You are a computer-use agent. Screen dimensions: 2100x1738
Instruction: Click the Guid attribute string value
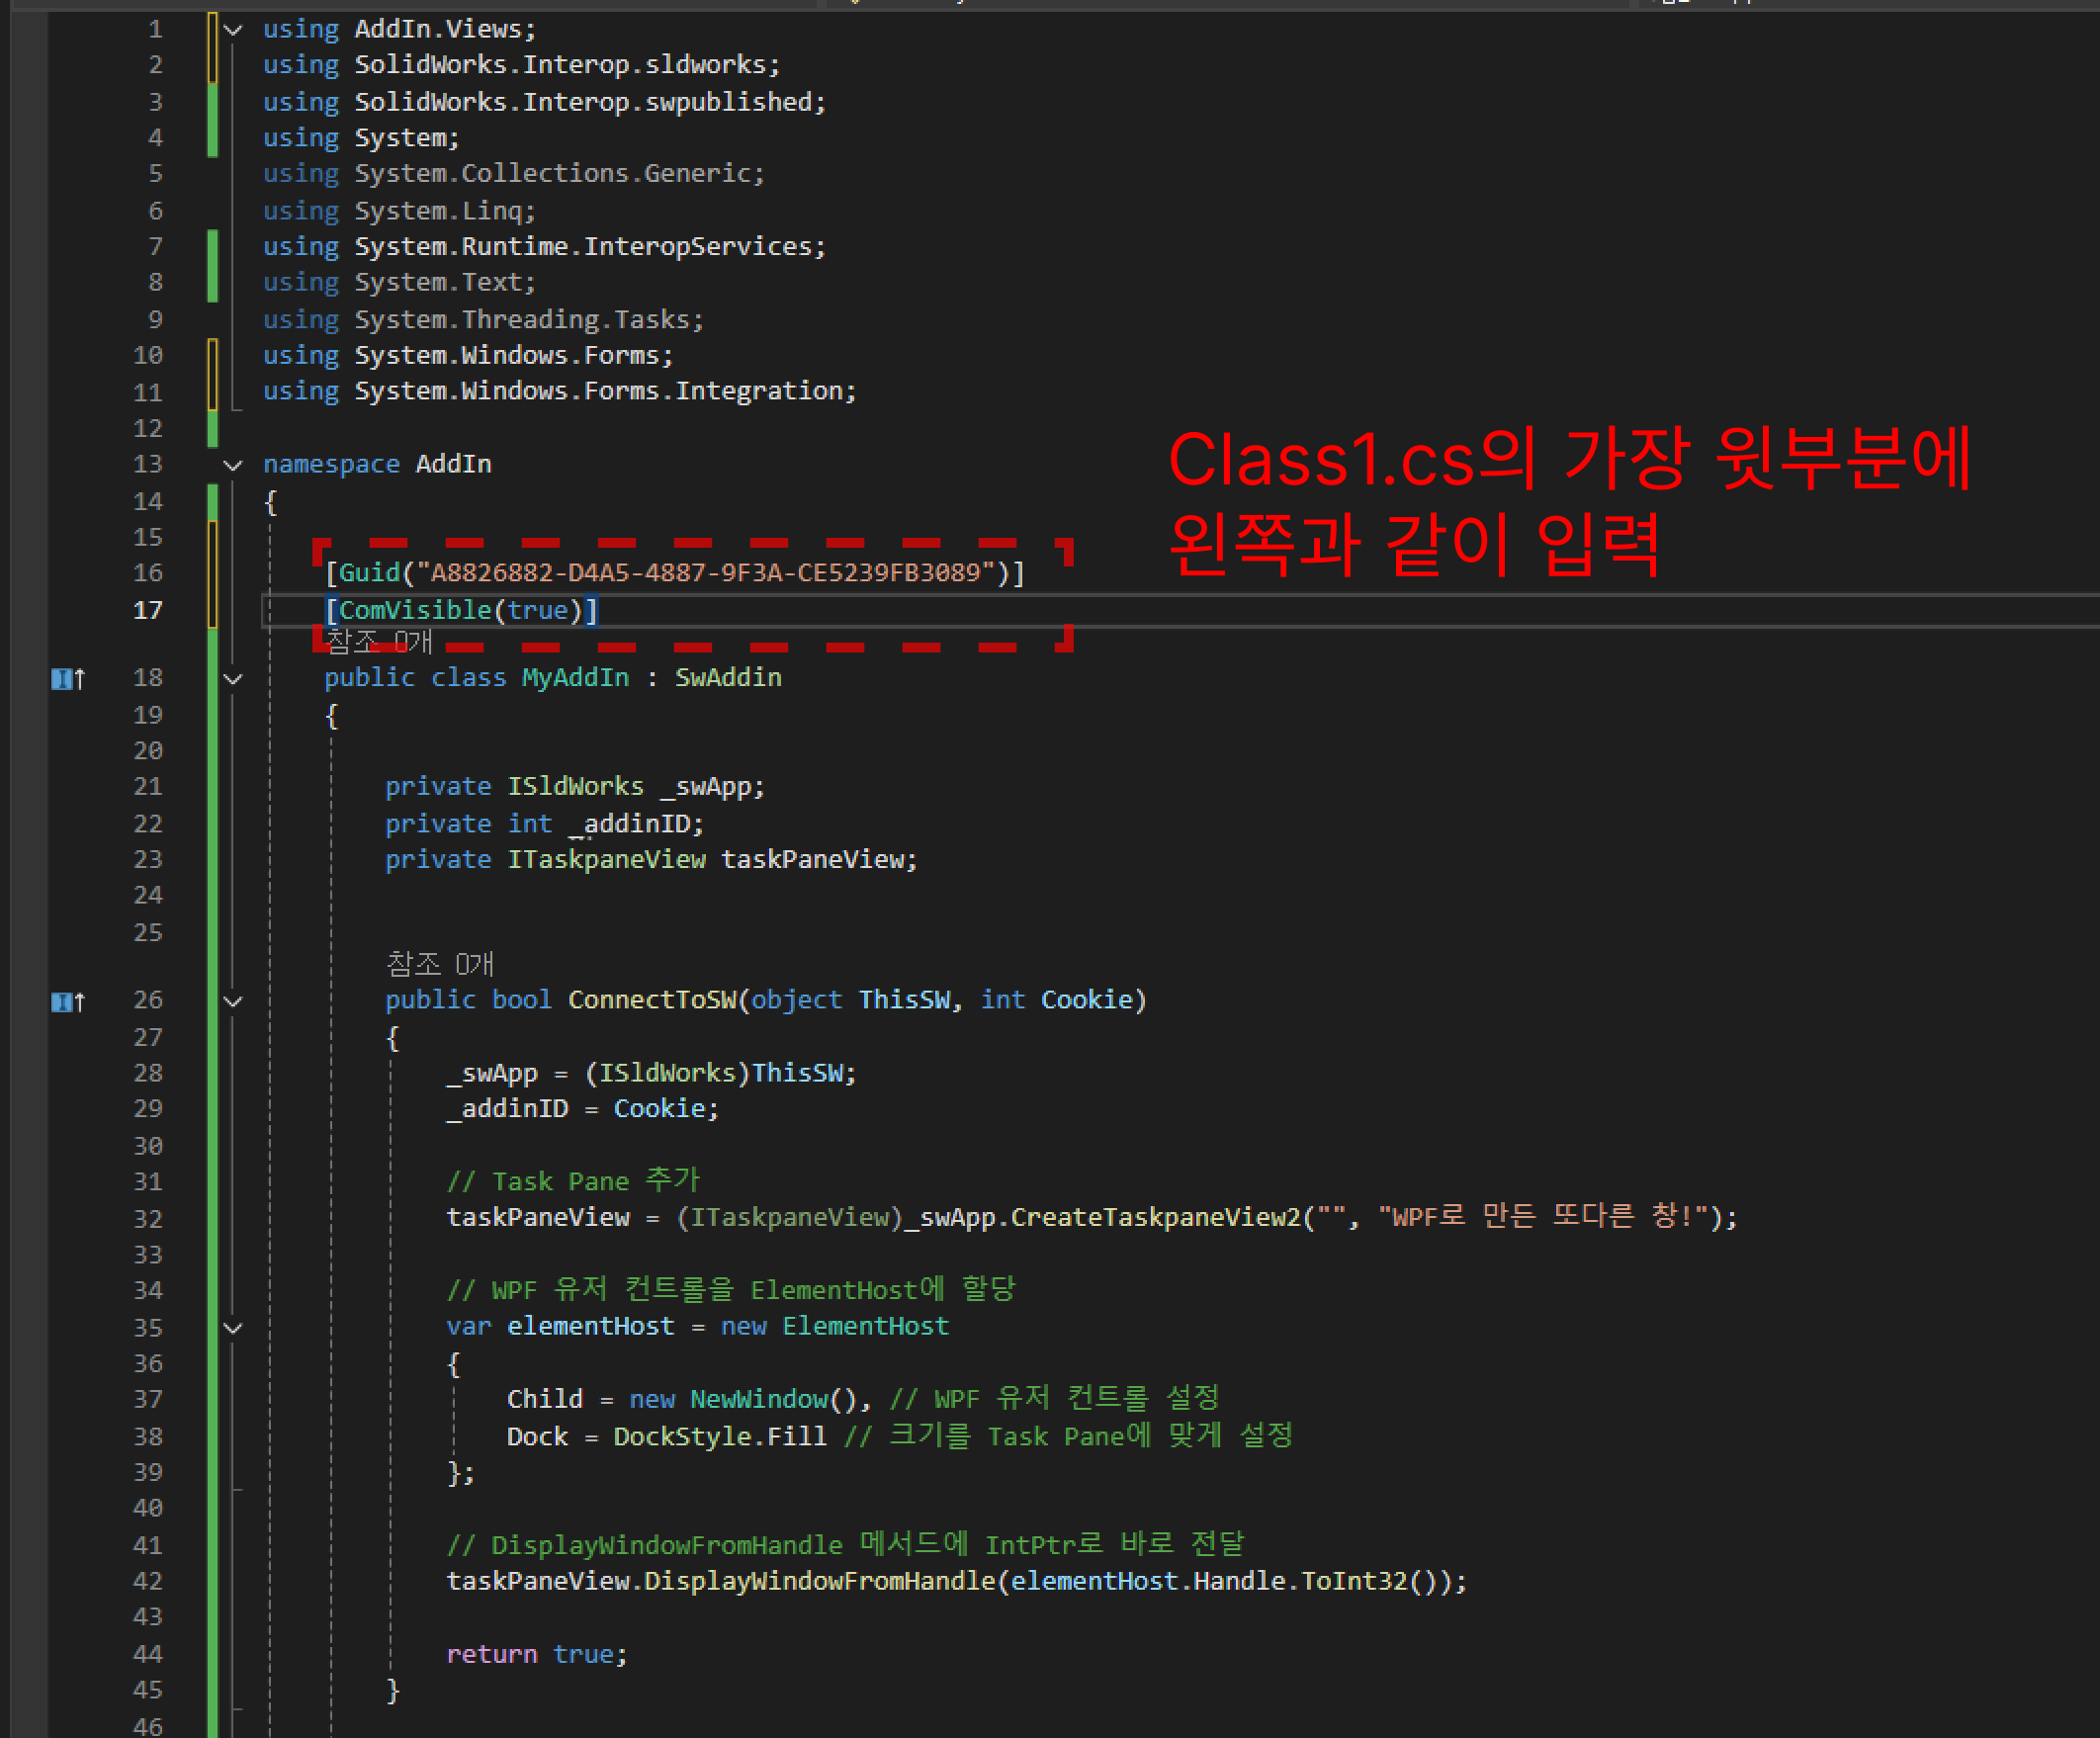pos(706,573)
